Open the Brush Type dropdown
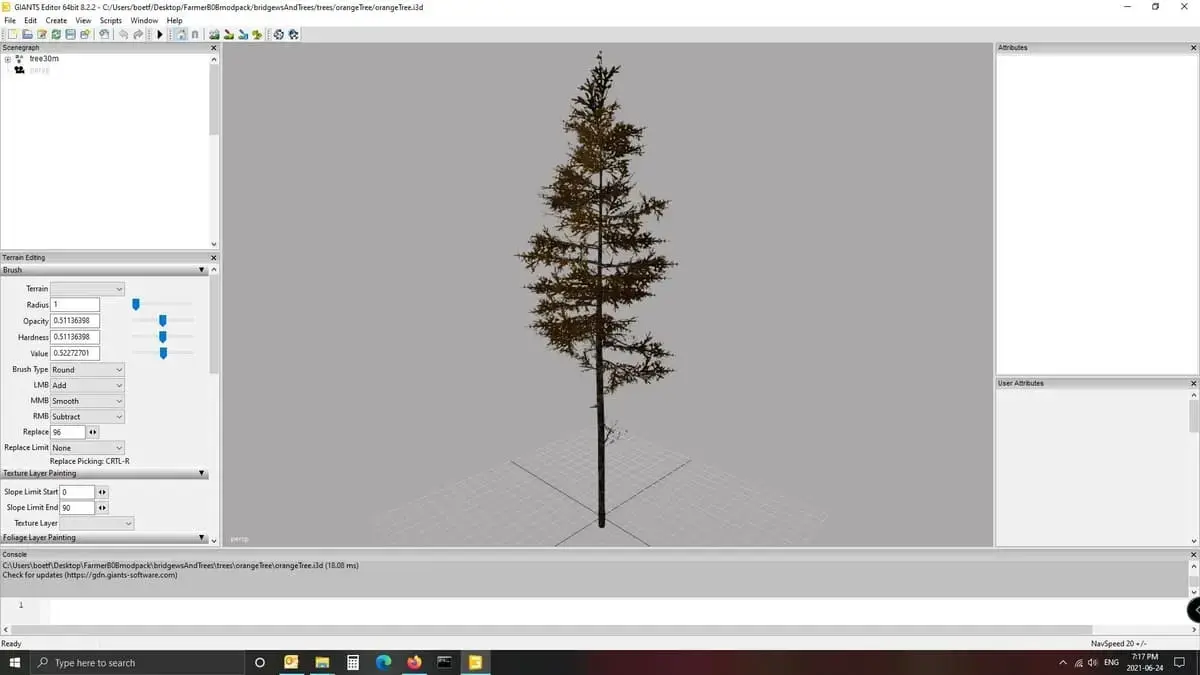The width and height of the screenshot is (1200, 675). [88, 370]
